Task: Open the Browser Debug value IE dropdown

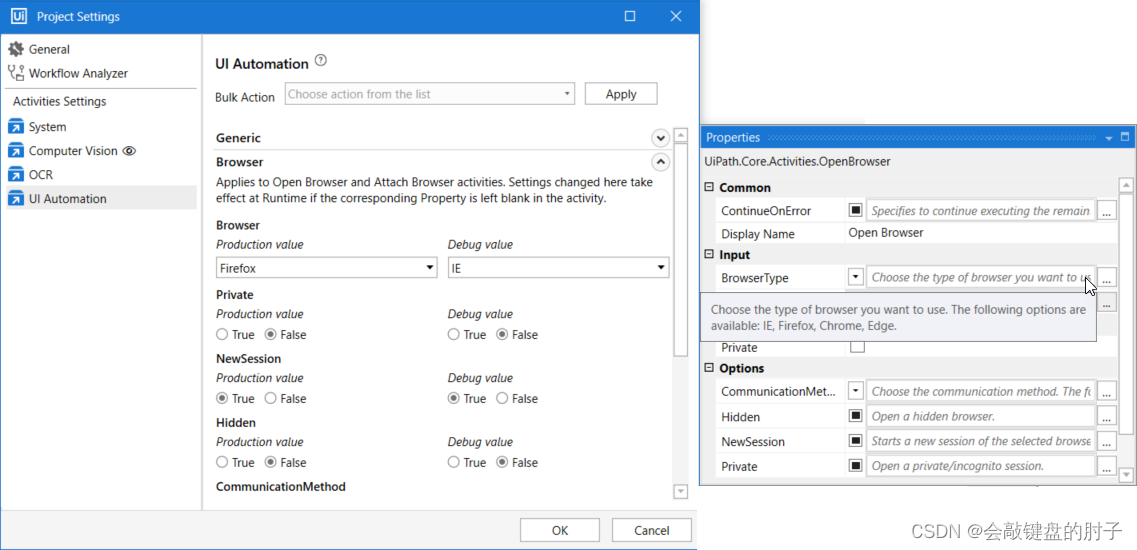Action: (x=558, y=268)
